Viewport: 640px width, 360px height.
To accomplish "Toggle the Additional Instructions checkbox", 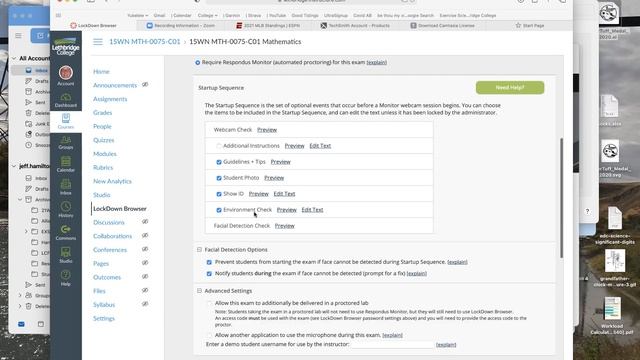I will click(219, 146).
